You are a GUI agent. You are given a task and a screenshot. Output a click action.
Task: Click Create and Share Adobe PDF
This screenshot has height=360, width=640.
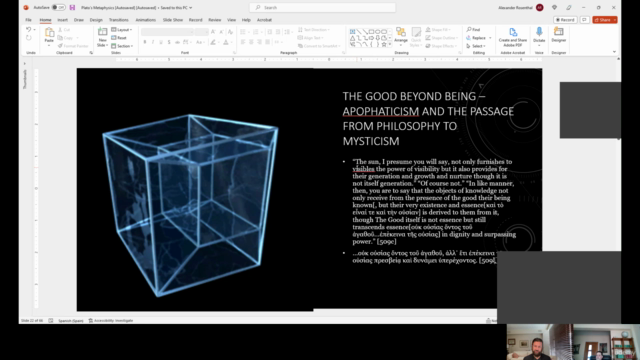point(513,37)
